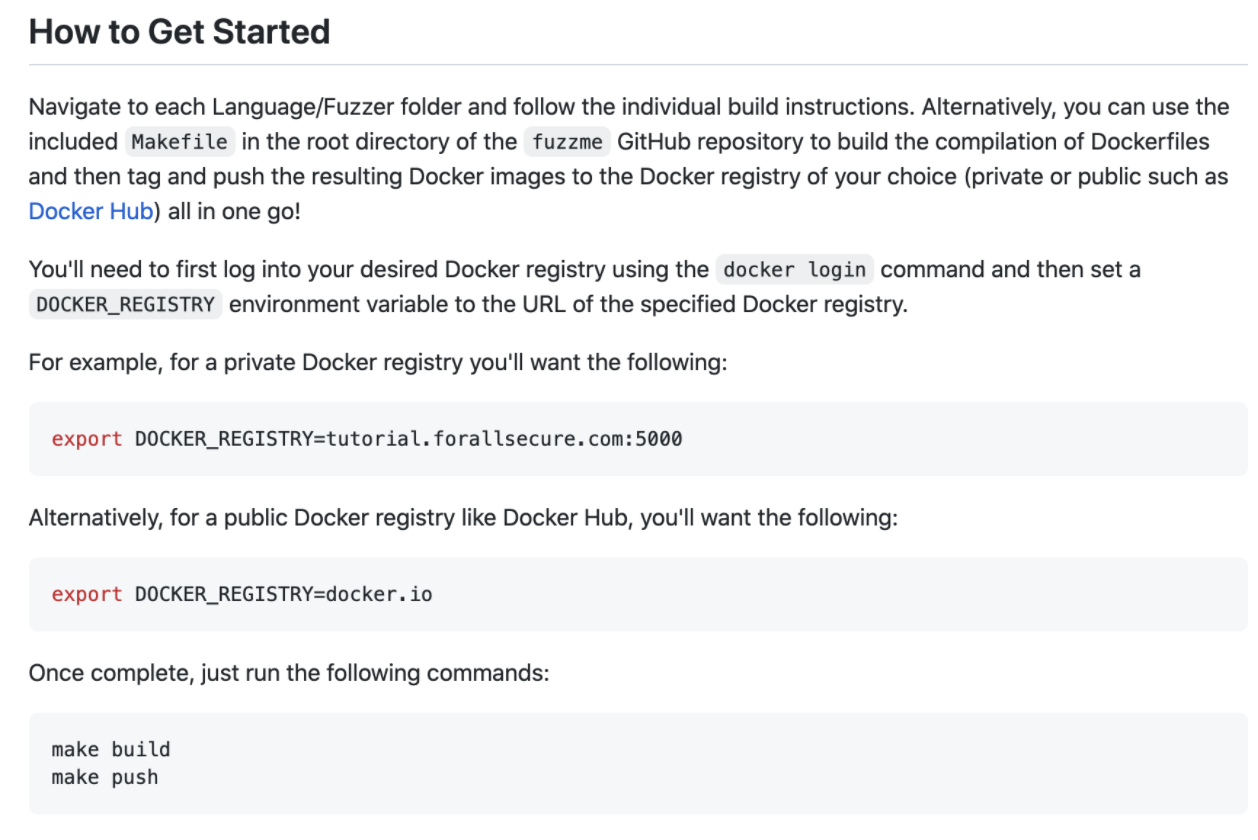Click DOCKER_REGISTRY variable in the docker.io snippet
The width and height of the screenshot is (1258, 840).
click(224, 594)
